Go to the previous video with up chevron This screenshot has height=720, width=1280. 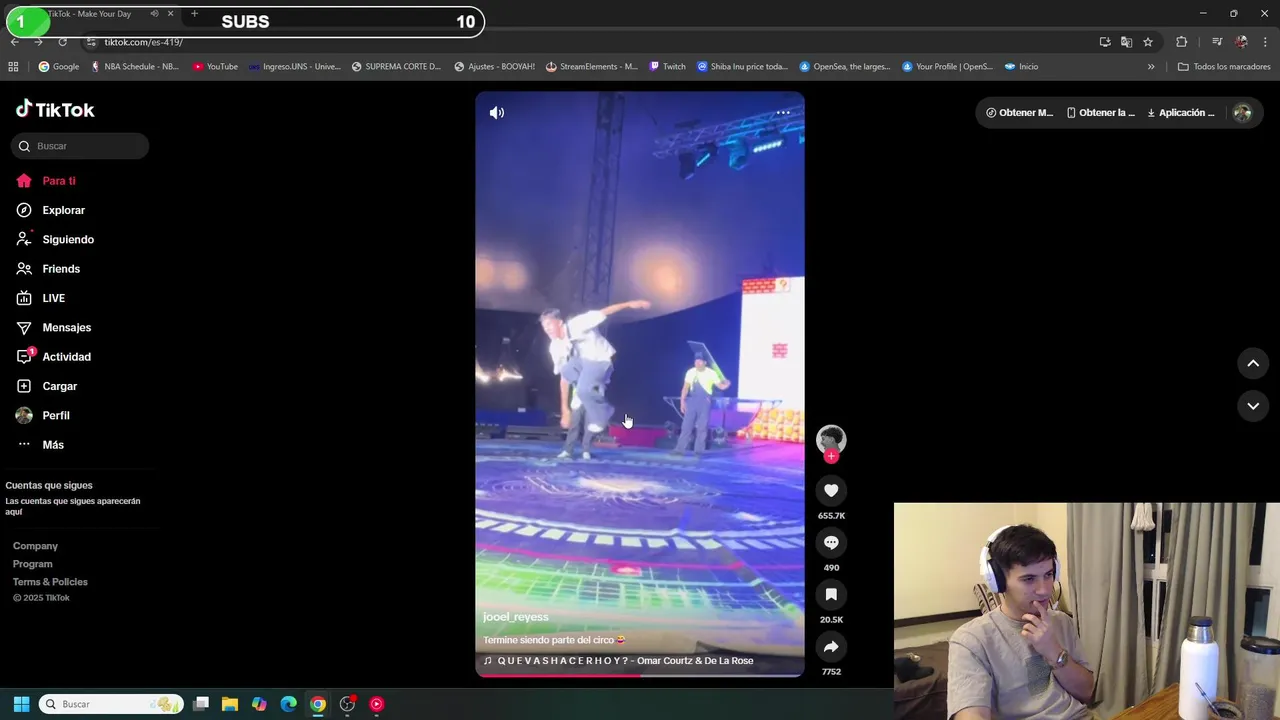pyautogui.click(x=1253, y=363)
